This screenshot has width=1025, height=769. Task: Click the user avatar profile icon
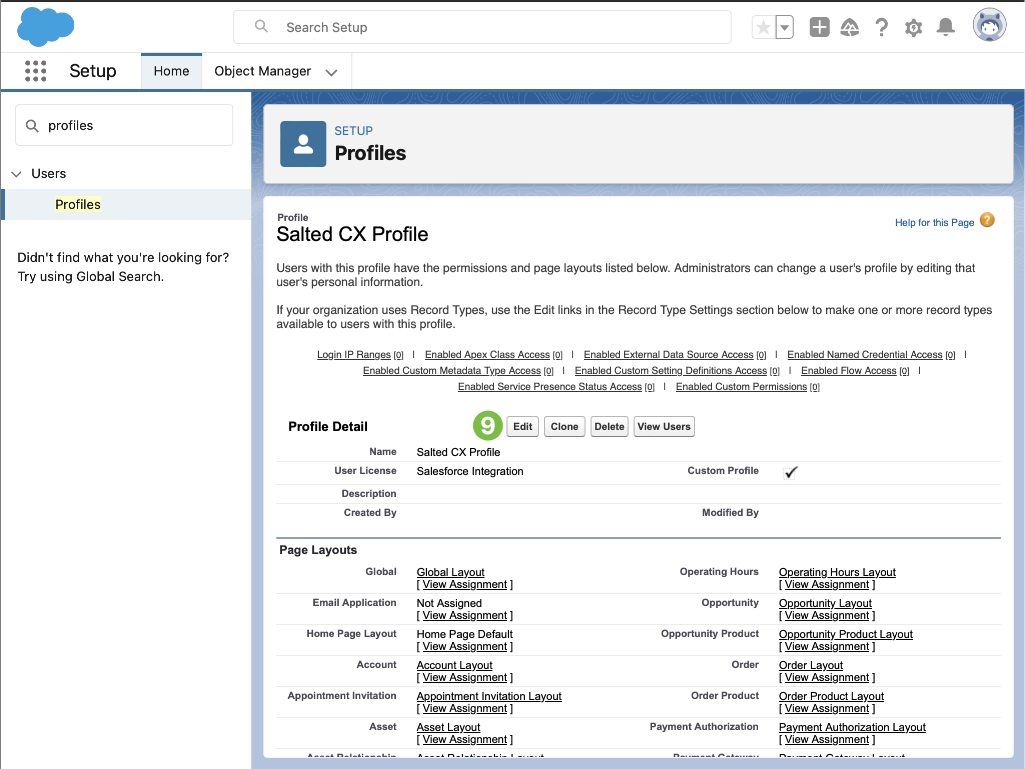pos(989,26)
